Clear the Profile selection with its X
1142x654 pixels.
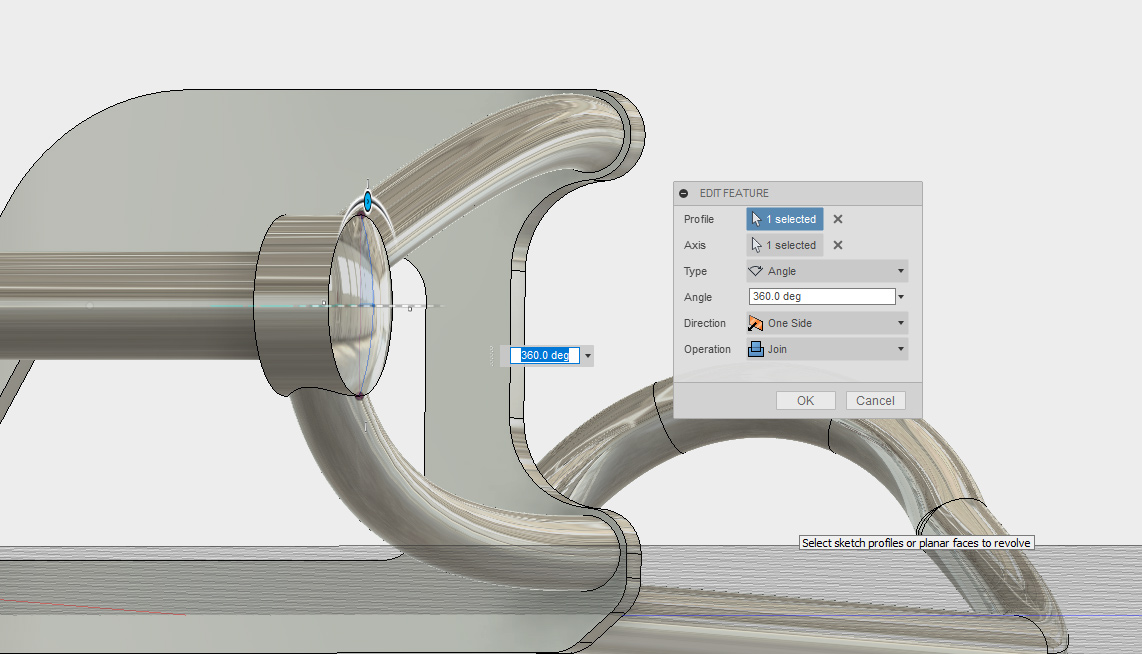coord(838,220)
